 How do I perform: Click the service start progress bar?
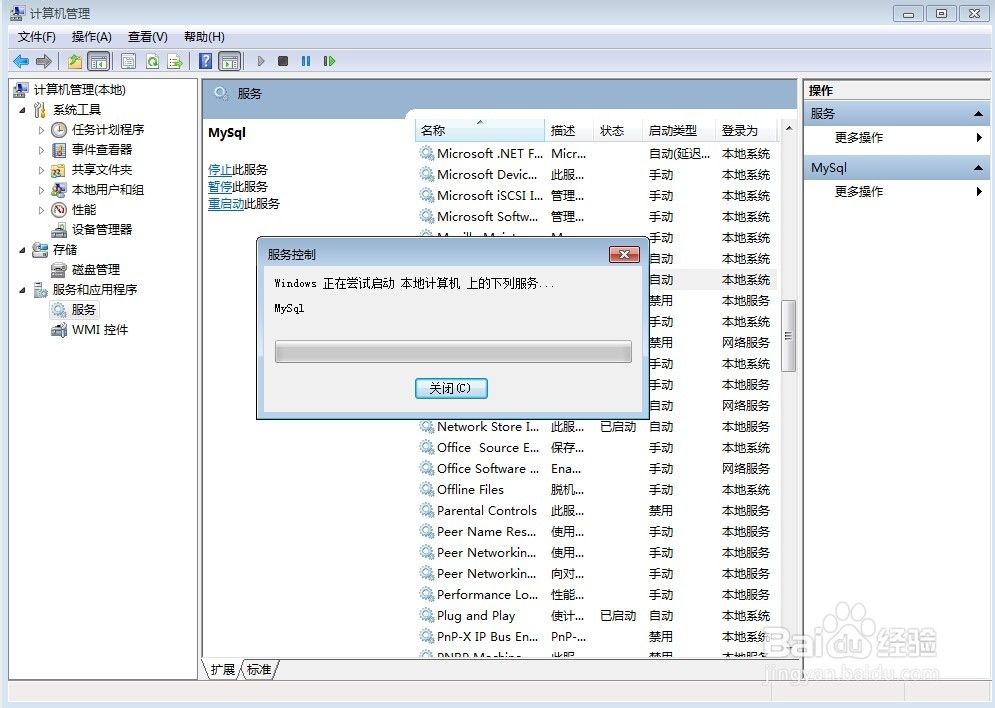coord(453,351)
